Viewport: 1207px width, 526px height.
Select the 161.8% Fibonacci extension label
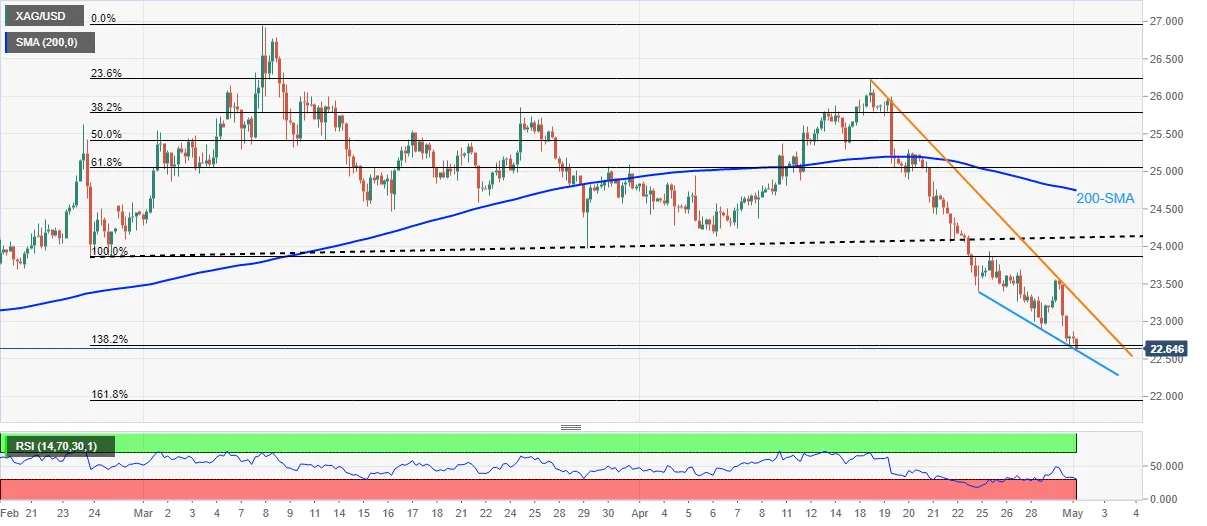[x=109, y=394]
